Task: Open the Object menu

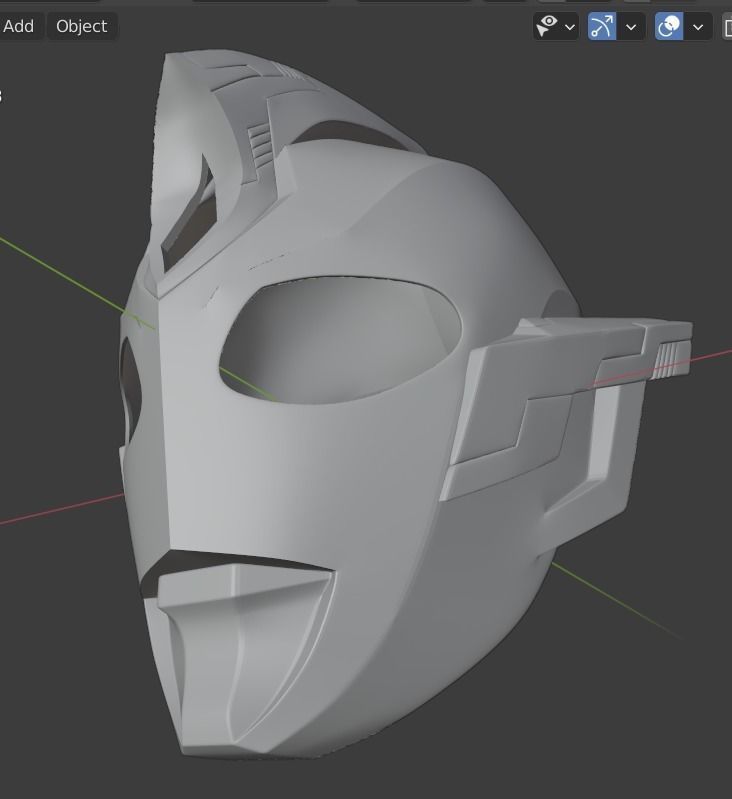Action: (x=82, y=26)
